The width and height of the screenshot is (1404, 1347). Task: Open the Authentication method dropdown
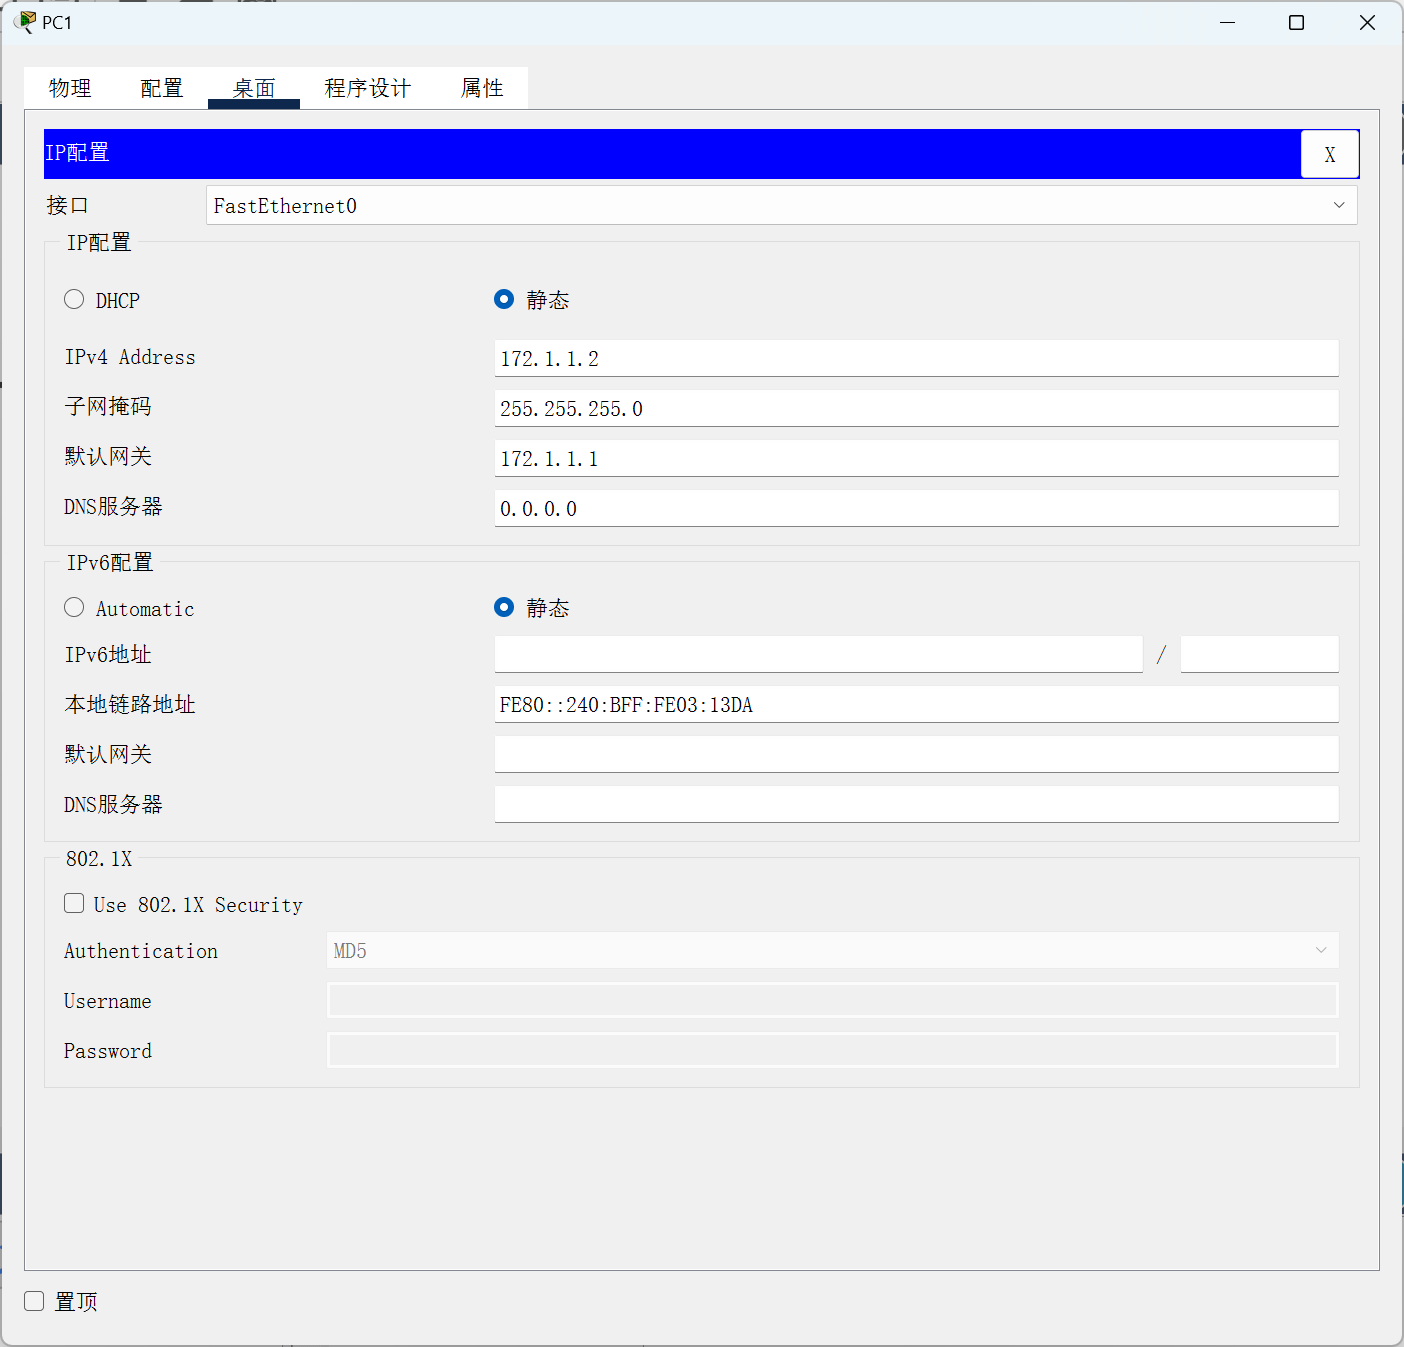(1322, 950)
